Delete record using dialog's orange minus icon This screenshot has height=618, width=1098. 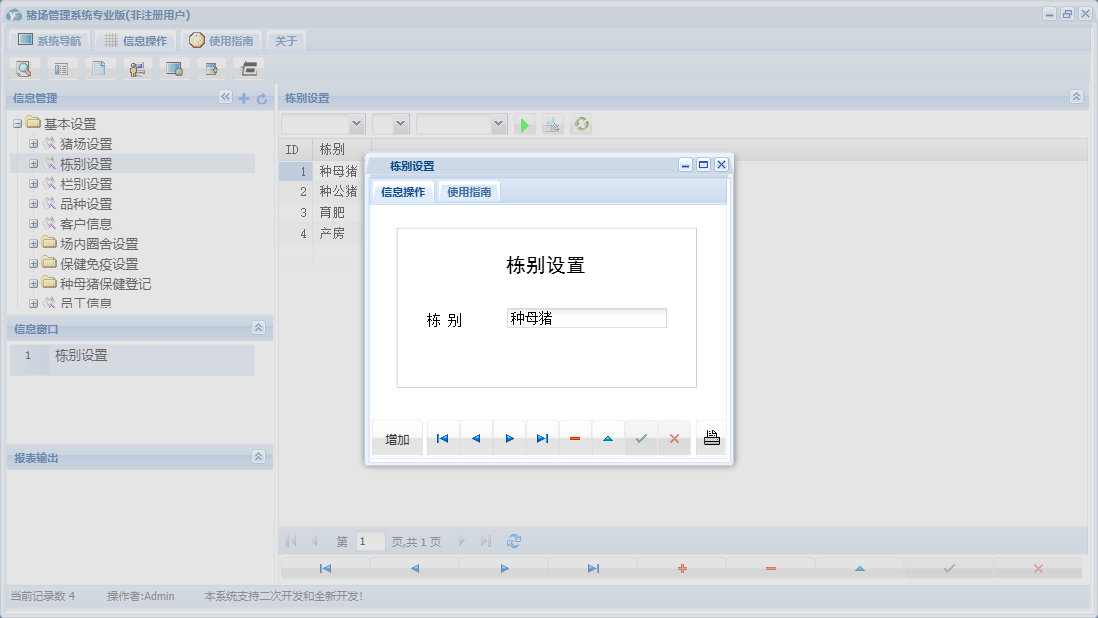[575, 438]
